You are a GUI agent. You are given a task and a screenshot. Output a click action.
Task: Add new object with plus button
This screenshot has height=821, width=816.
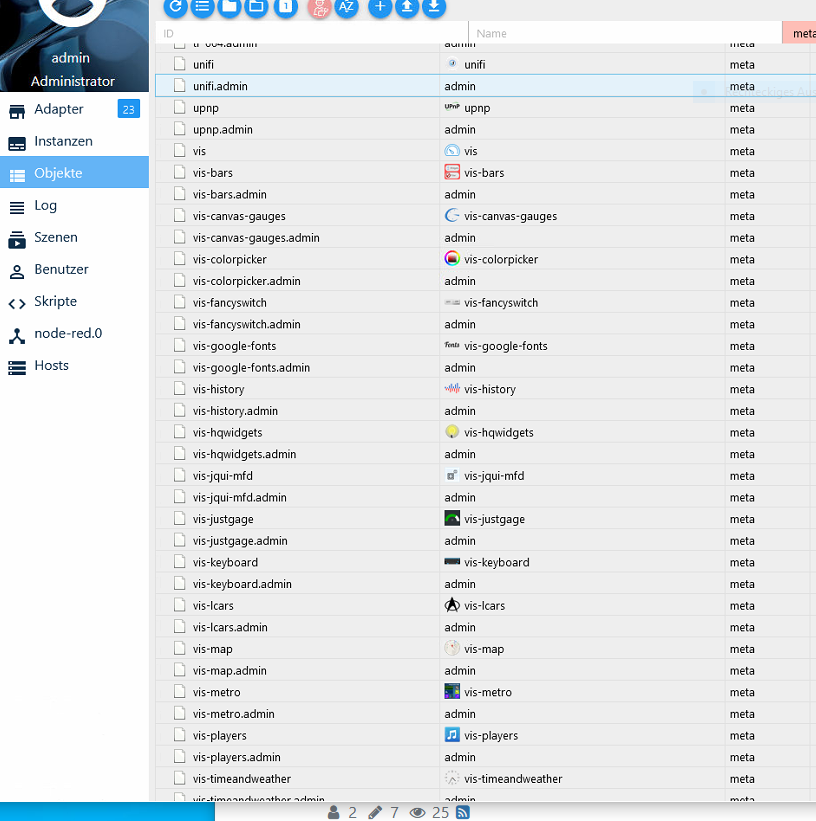coord(380,7)
